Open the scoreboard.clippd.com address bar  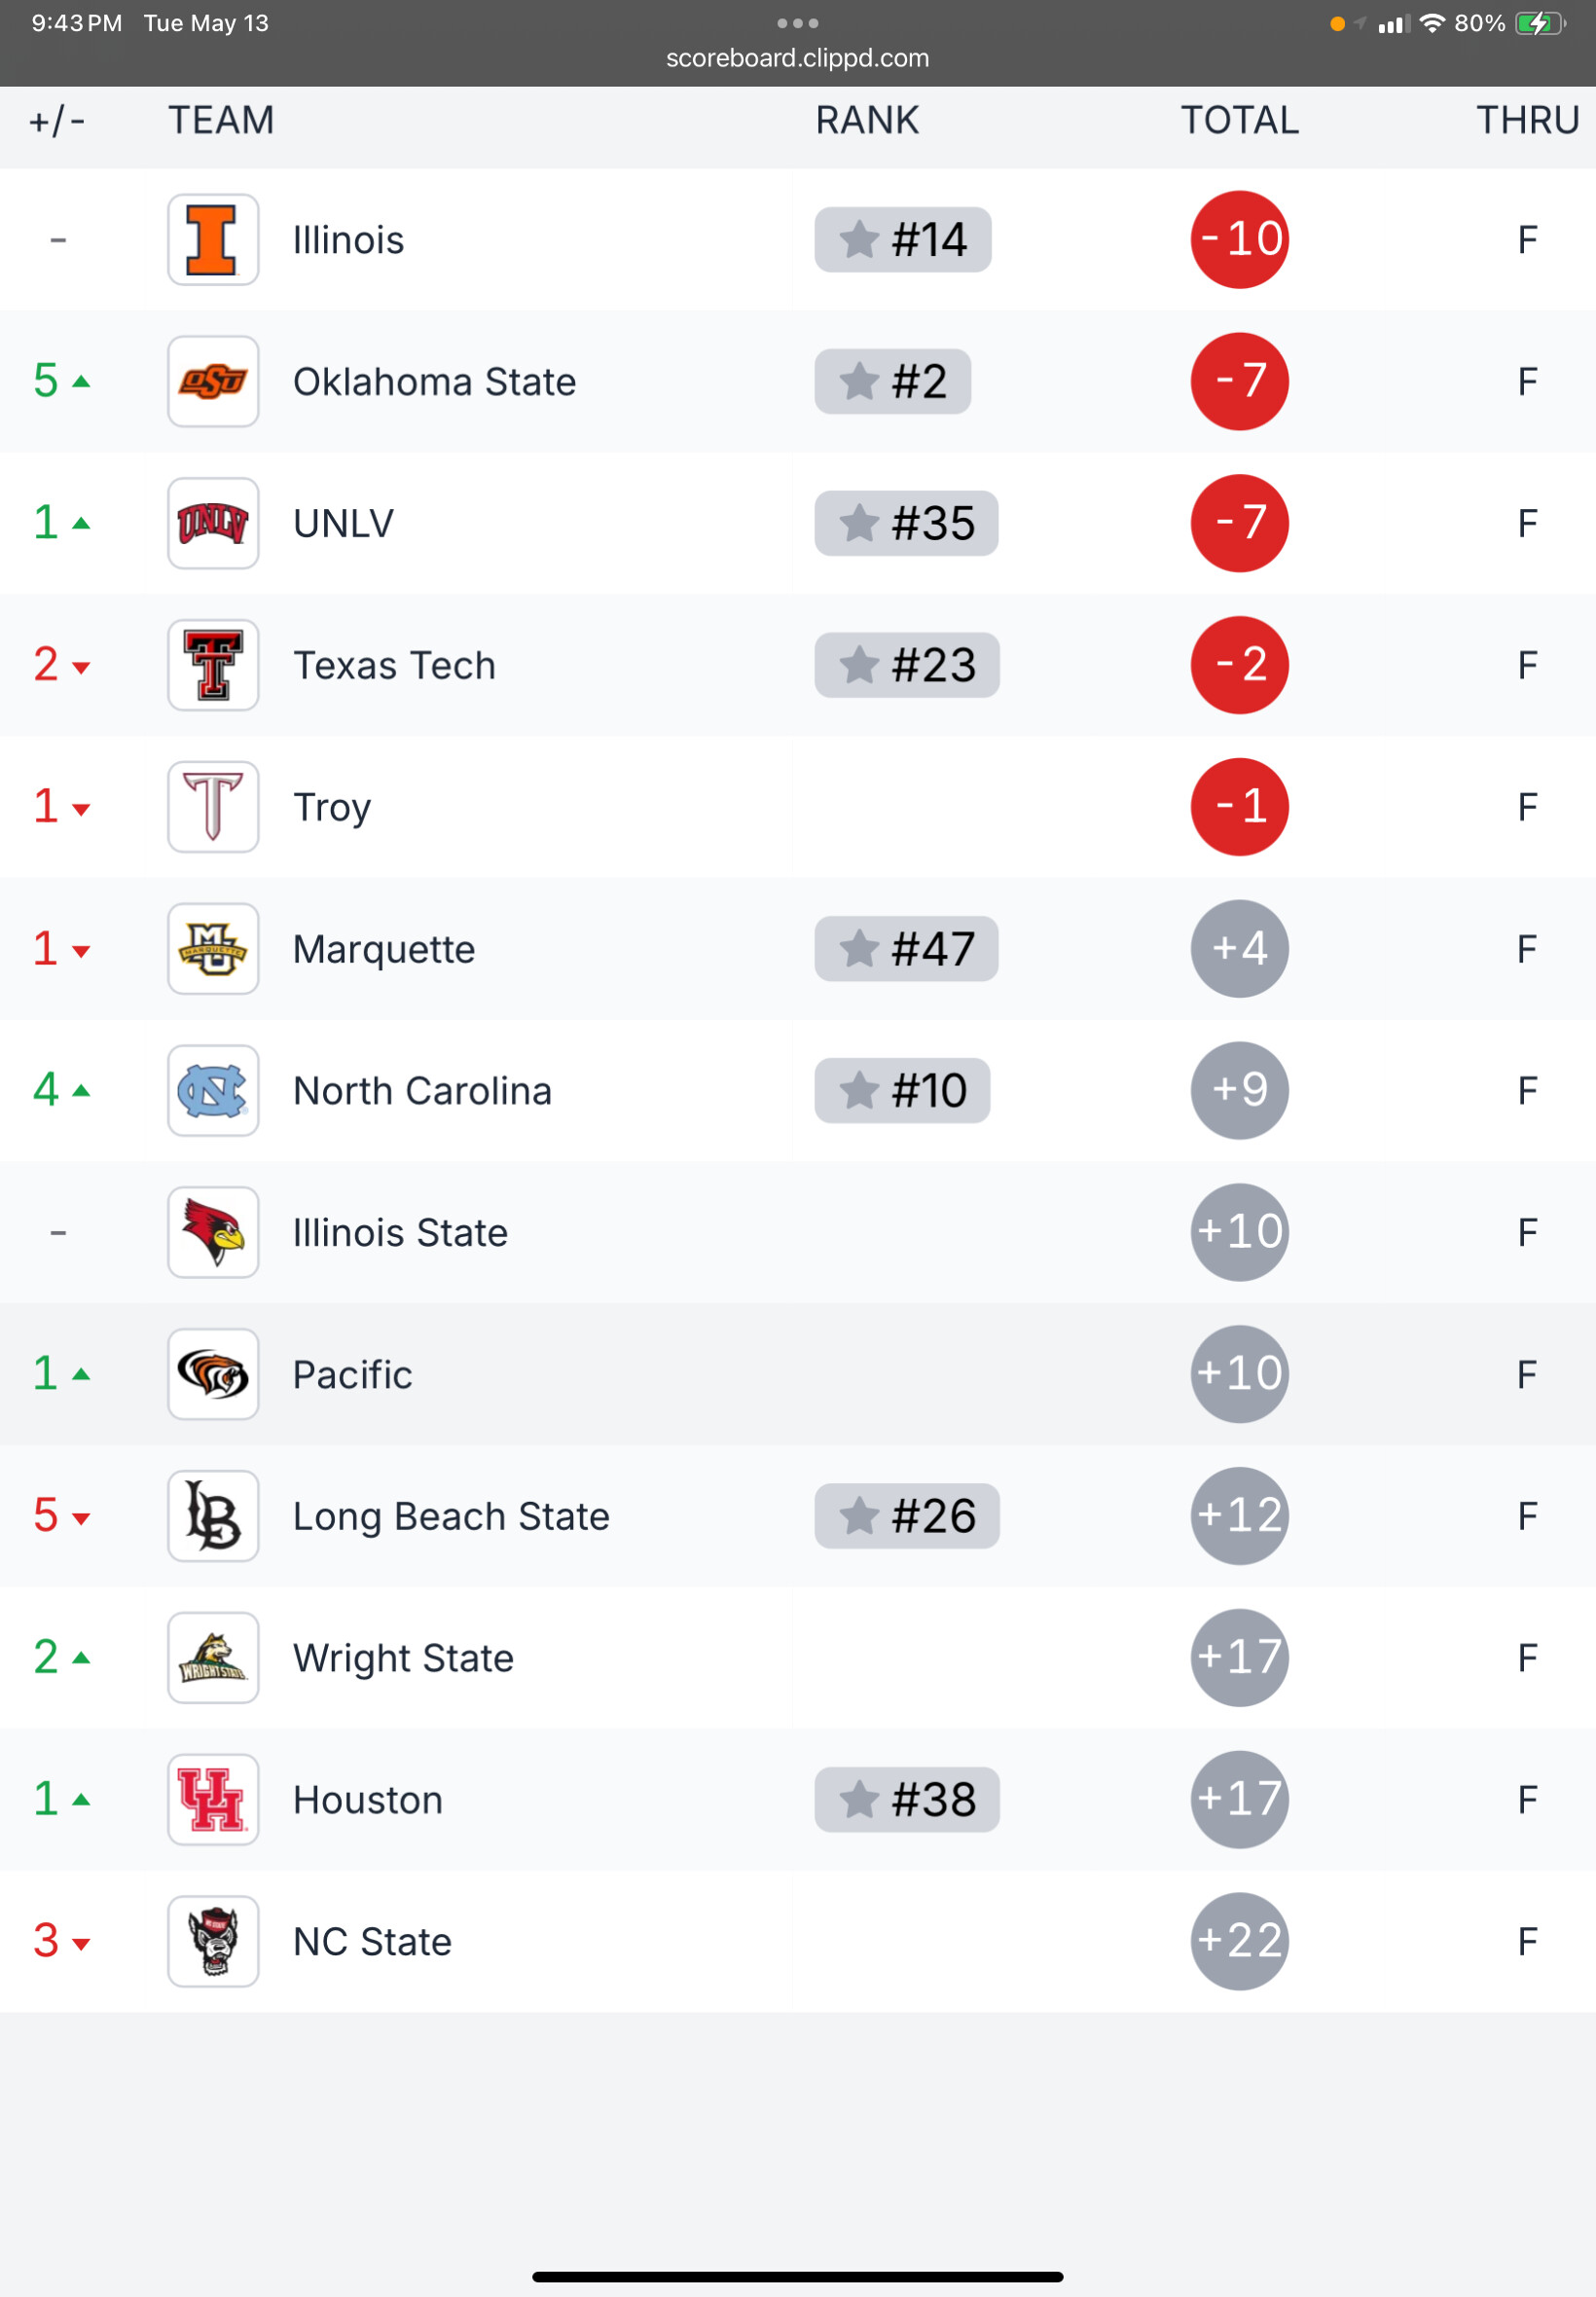[798, 58]
